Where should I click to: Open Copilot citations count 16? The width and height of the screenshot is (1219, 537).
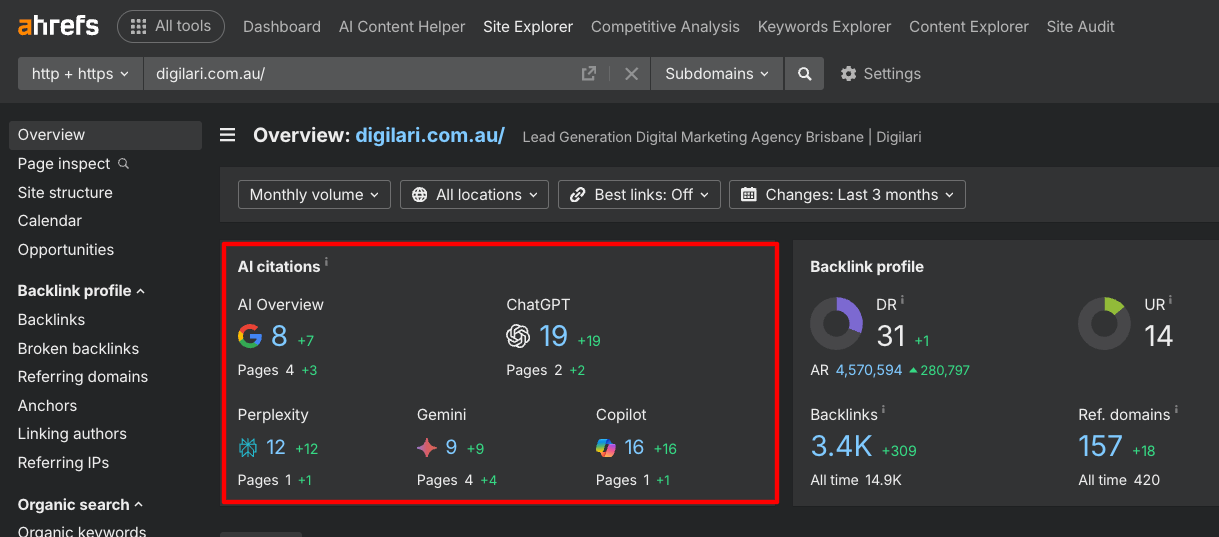point(634,447)
